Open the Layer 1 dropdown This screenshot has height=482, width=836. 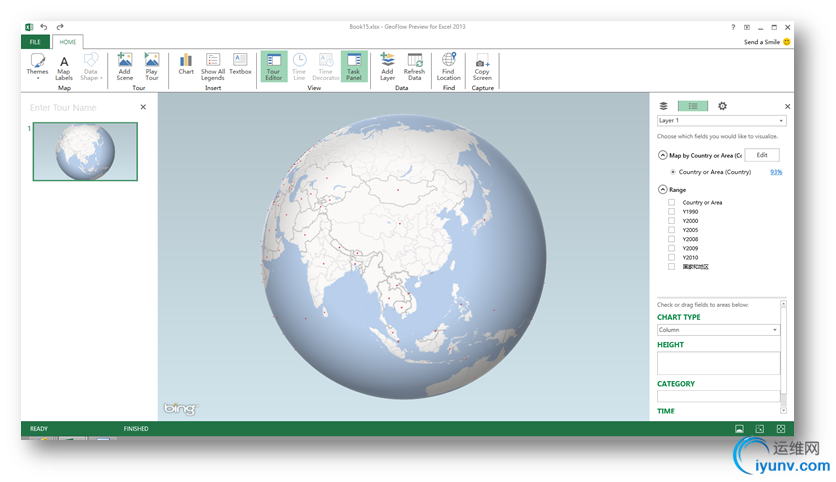coord(721,120)
